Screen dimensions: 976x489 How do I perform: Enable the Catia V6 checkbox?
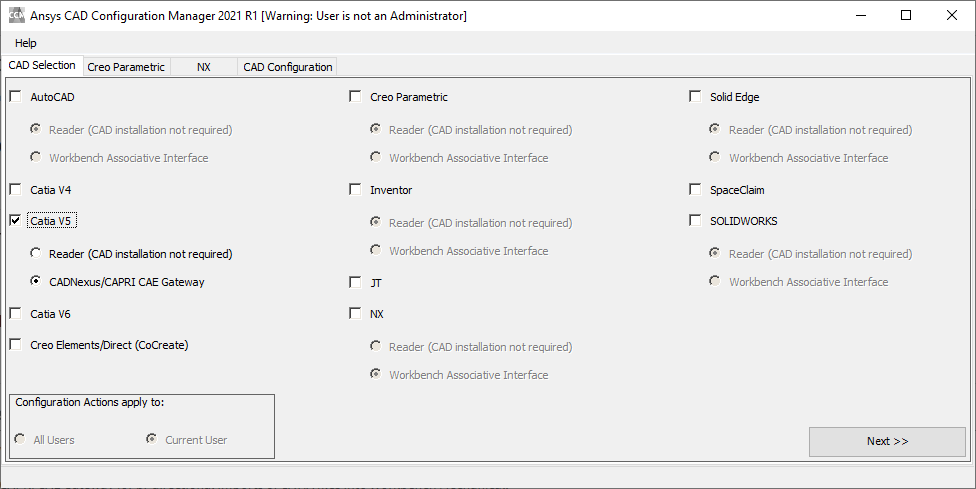click(15, 314)
